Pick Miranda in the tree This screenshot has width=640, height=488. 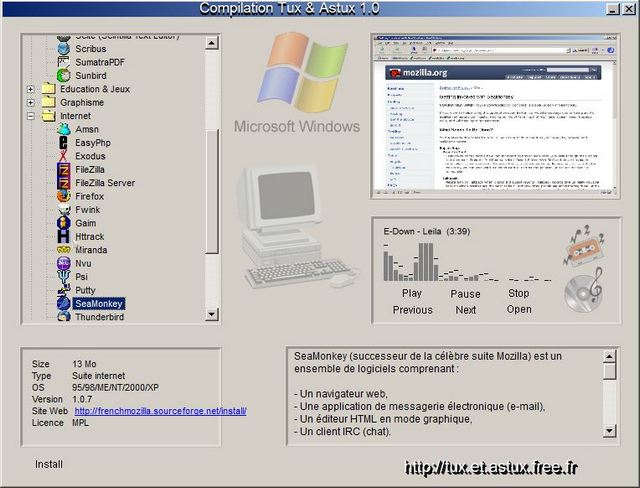pyautogui.click(x=91, y=250)
